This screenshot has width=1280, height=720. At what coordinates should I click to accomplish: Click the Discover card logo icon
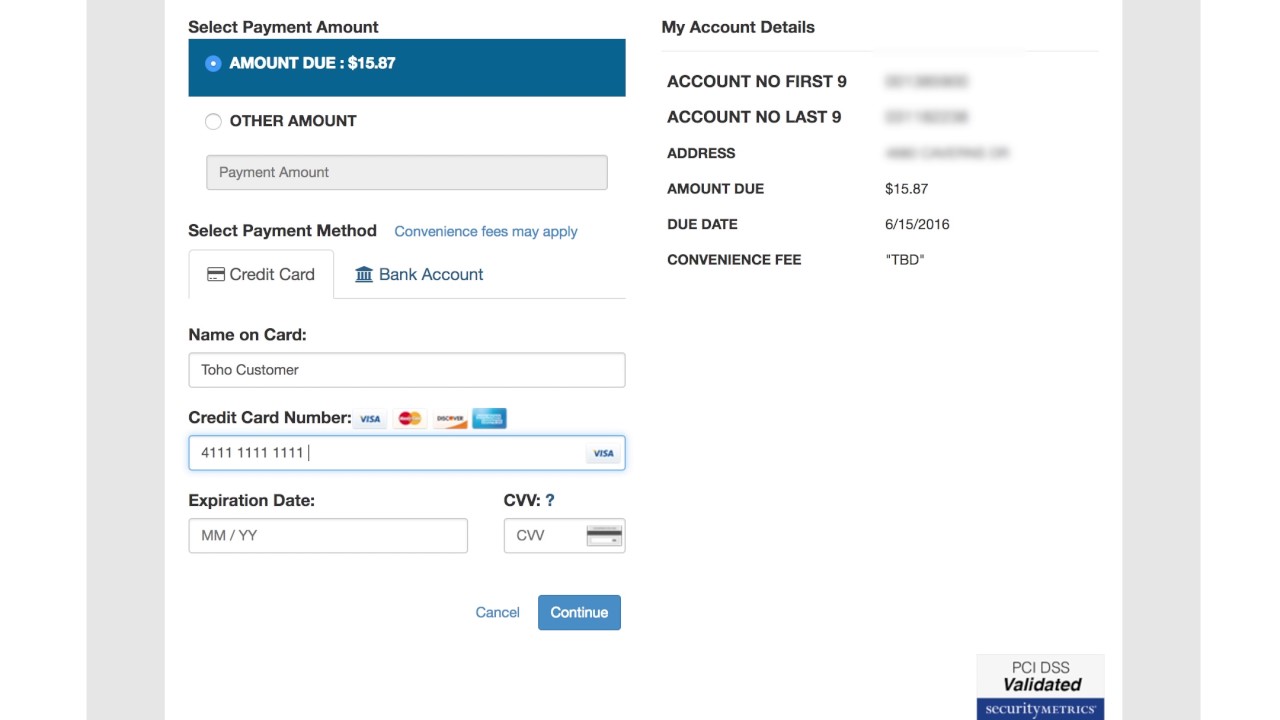pos(450,419)
